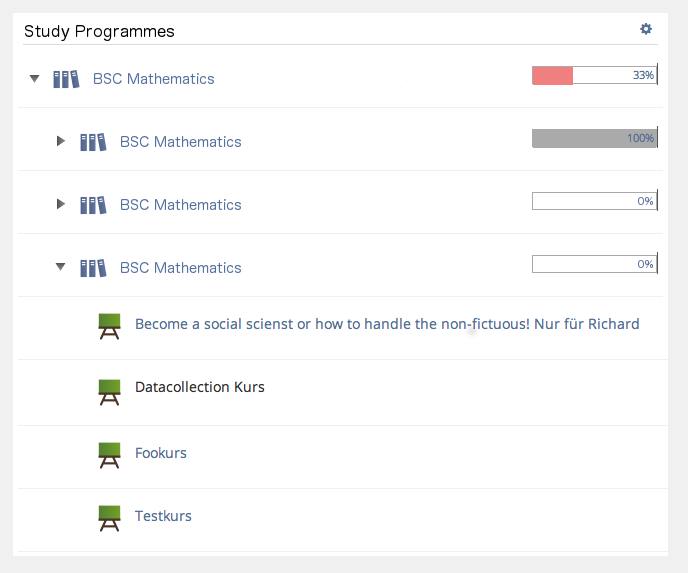The width and height of the screenshot is (688, 573).
Task: Click books icon of expanded 0% sub-programme
Action: click(93, 268)
